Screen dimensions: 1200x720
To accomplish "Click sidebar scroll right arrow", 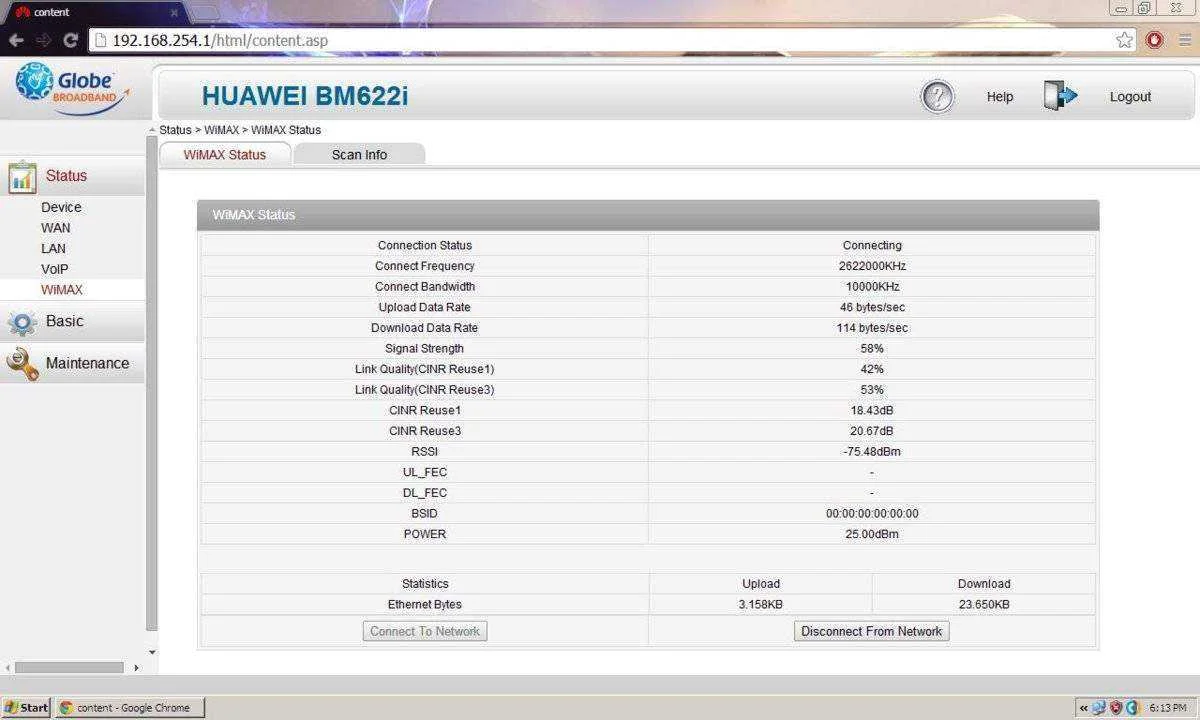I will [x=136, y=667].
